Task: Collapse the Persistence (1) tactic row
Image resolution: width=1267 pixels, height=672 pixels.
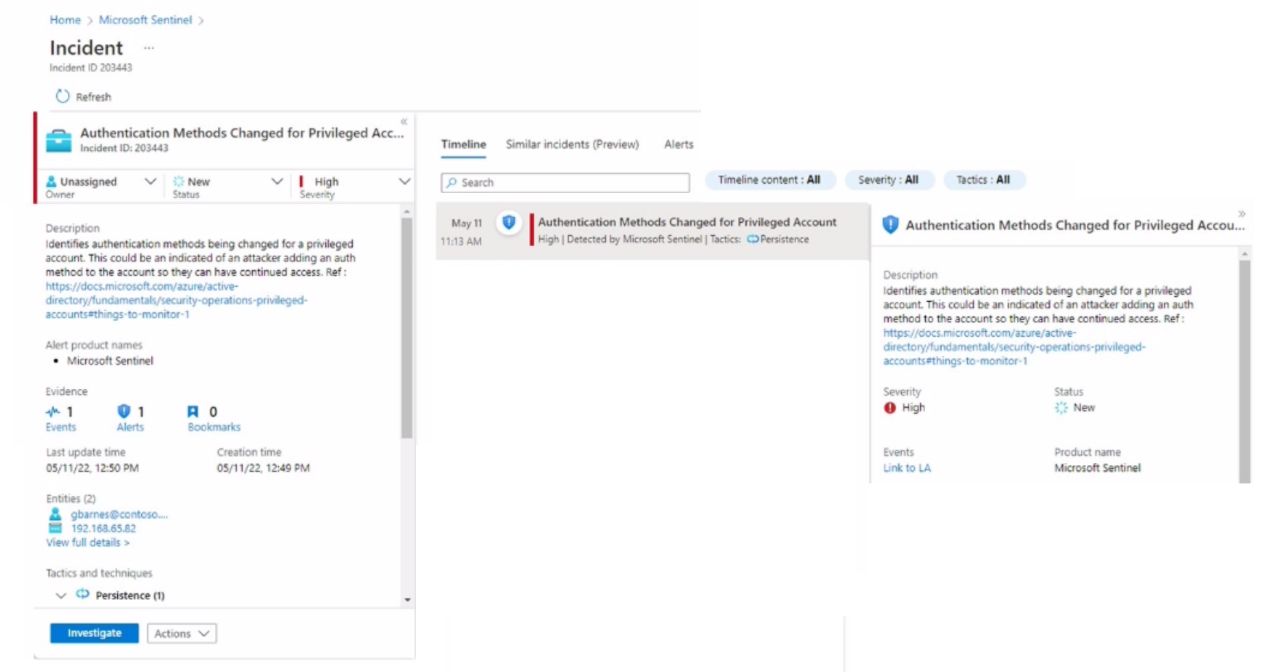Action: (x=61, y=595)
